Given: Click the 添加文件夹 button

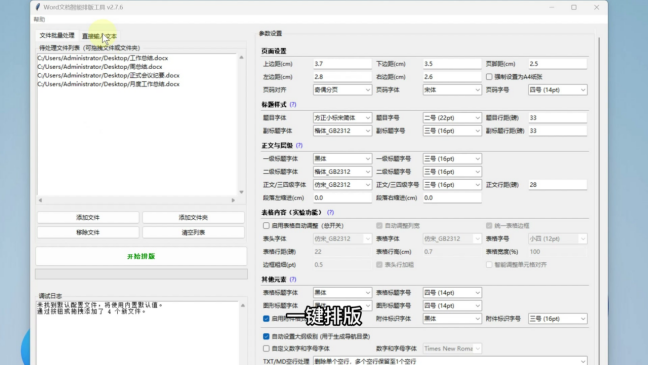Looking at the screenshot, I should coord(193,217).
